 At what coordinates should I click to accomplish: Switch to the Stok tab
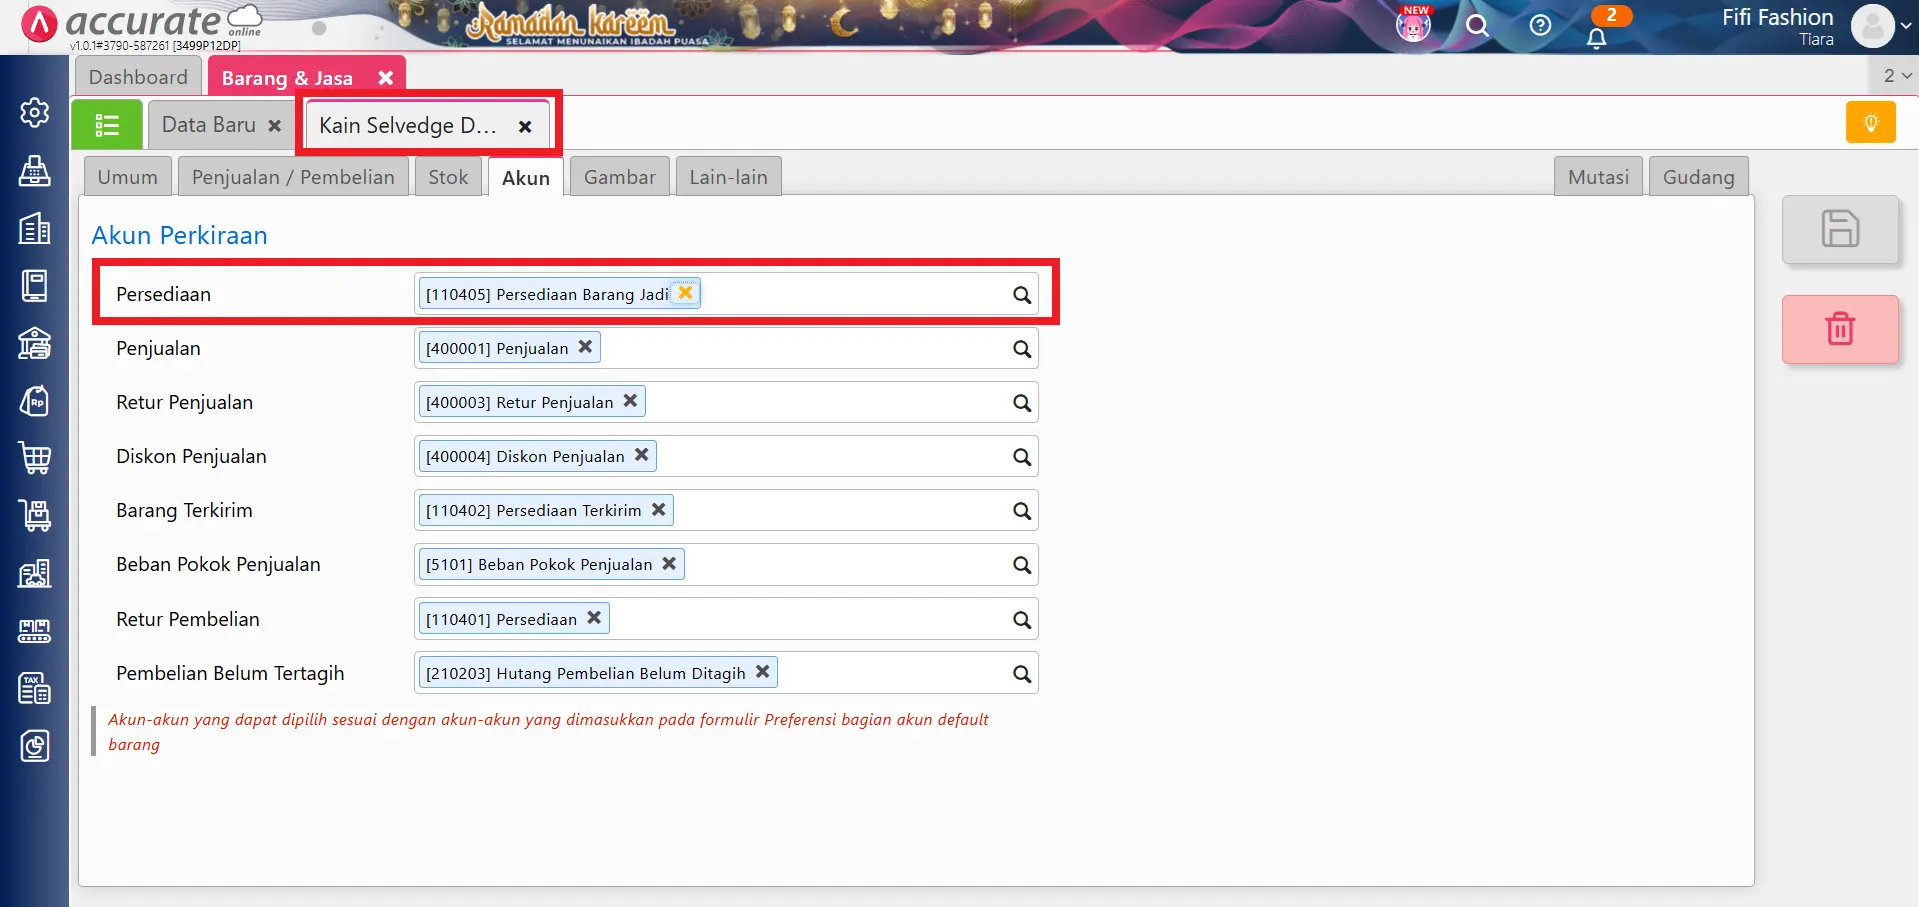[448, 177]
